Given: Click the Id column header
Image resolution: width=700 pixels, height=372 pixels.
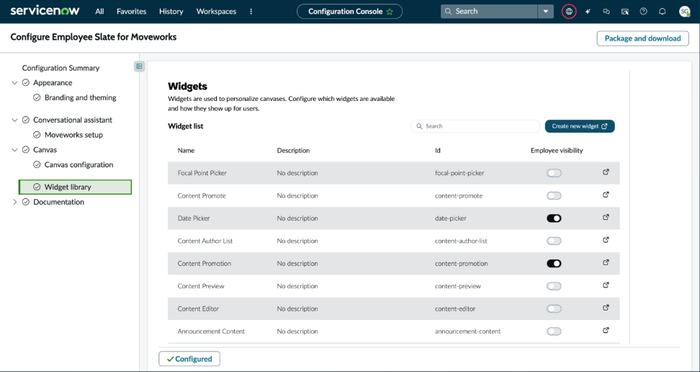Looking at the screenshot, I should [438, 150].
